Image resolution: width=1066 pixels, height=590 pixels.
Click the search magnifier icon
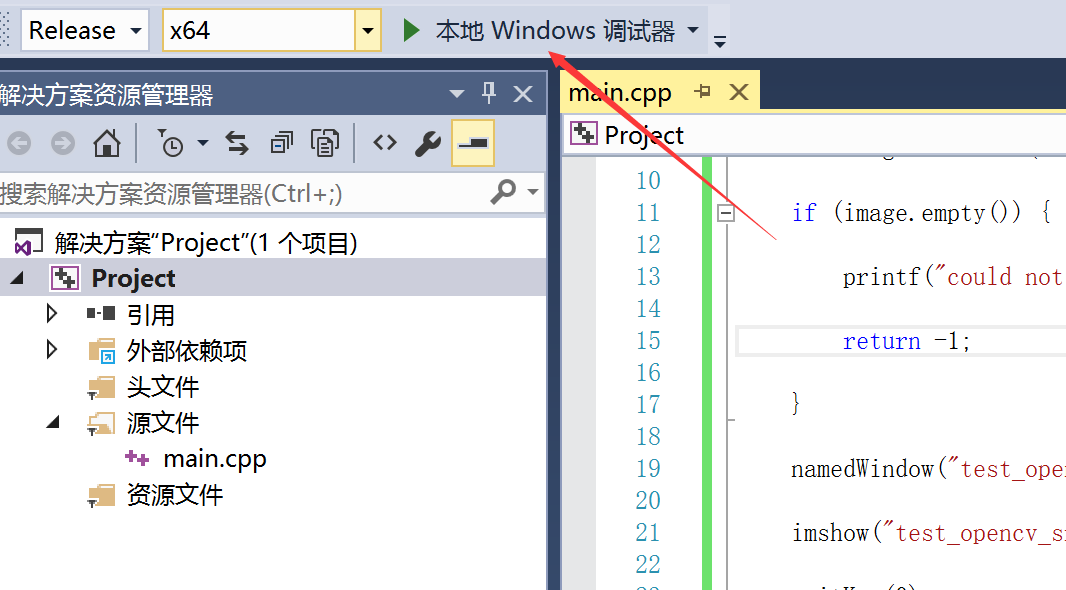pyautogui.click(x=503, y=192)
